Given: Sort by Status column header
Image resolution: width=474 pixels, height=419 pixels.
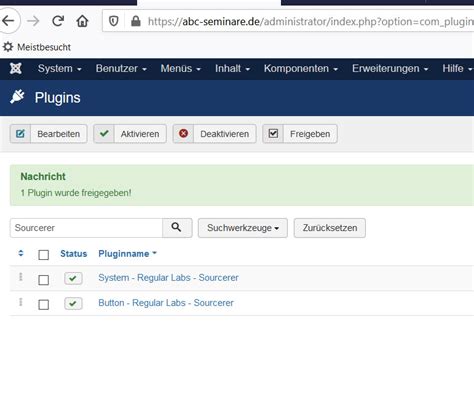Looking at the screenshot, I should (73, 254).
